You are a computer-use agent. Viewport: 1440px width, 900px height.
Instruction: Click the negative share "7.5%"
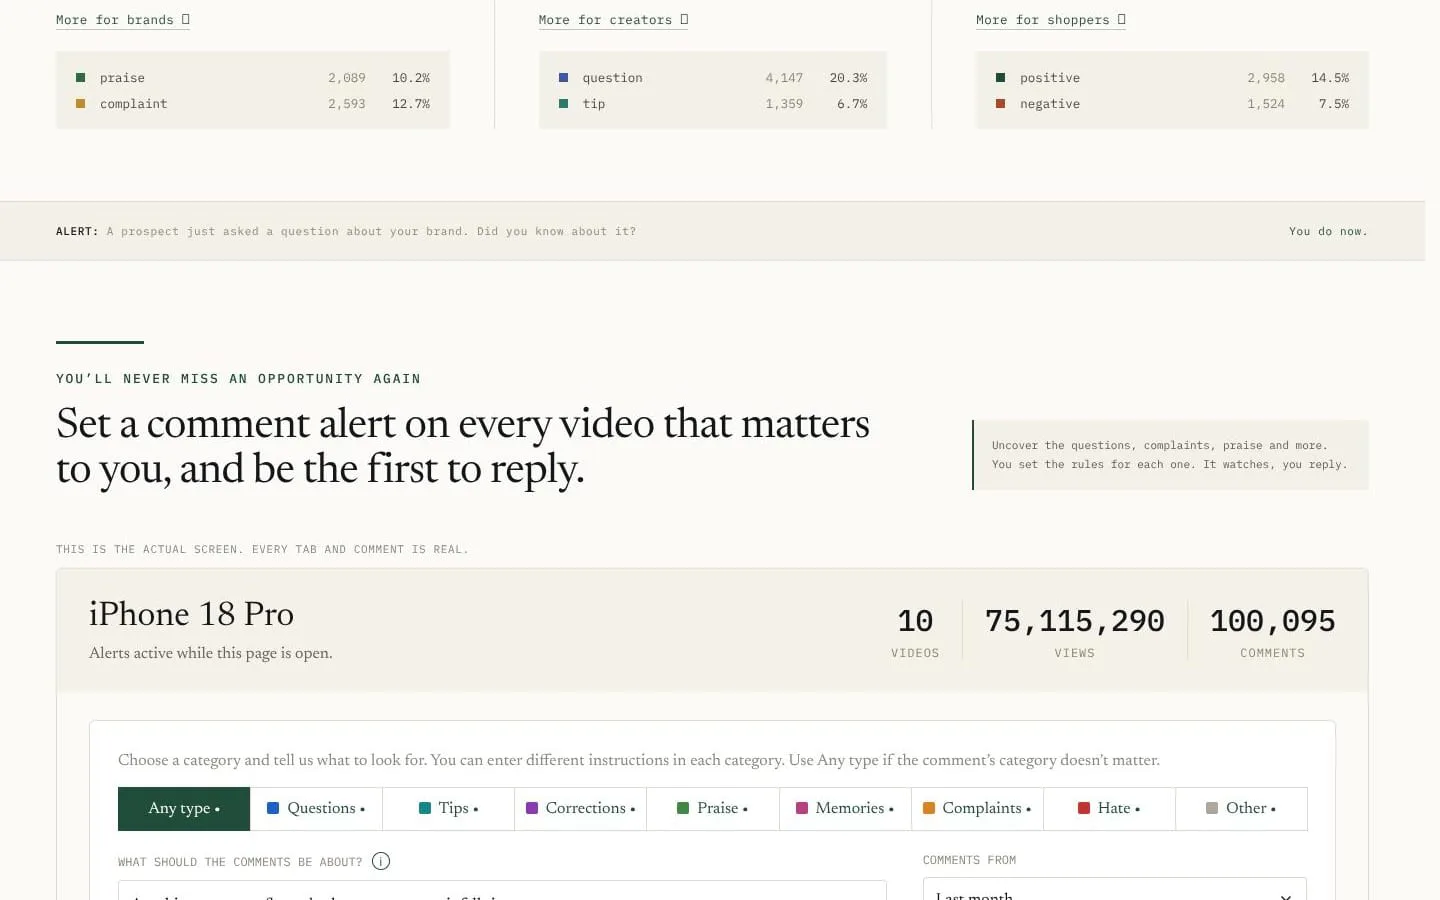(x=1334, y=104)
